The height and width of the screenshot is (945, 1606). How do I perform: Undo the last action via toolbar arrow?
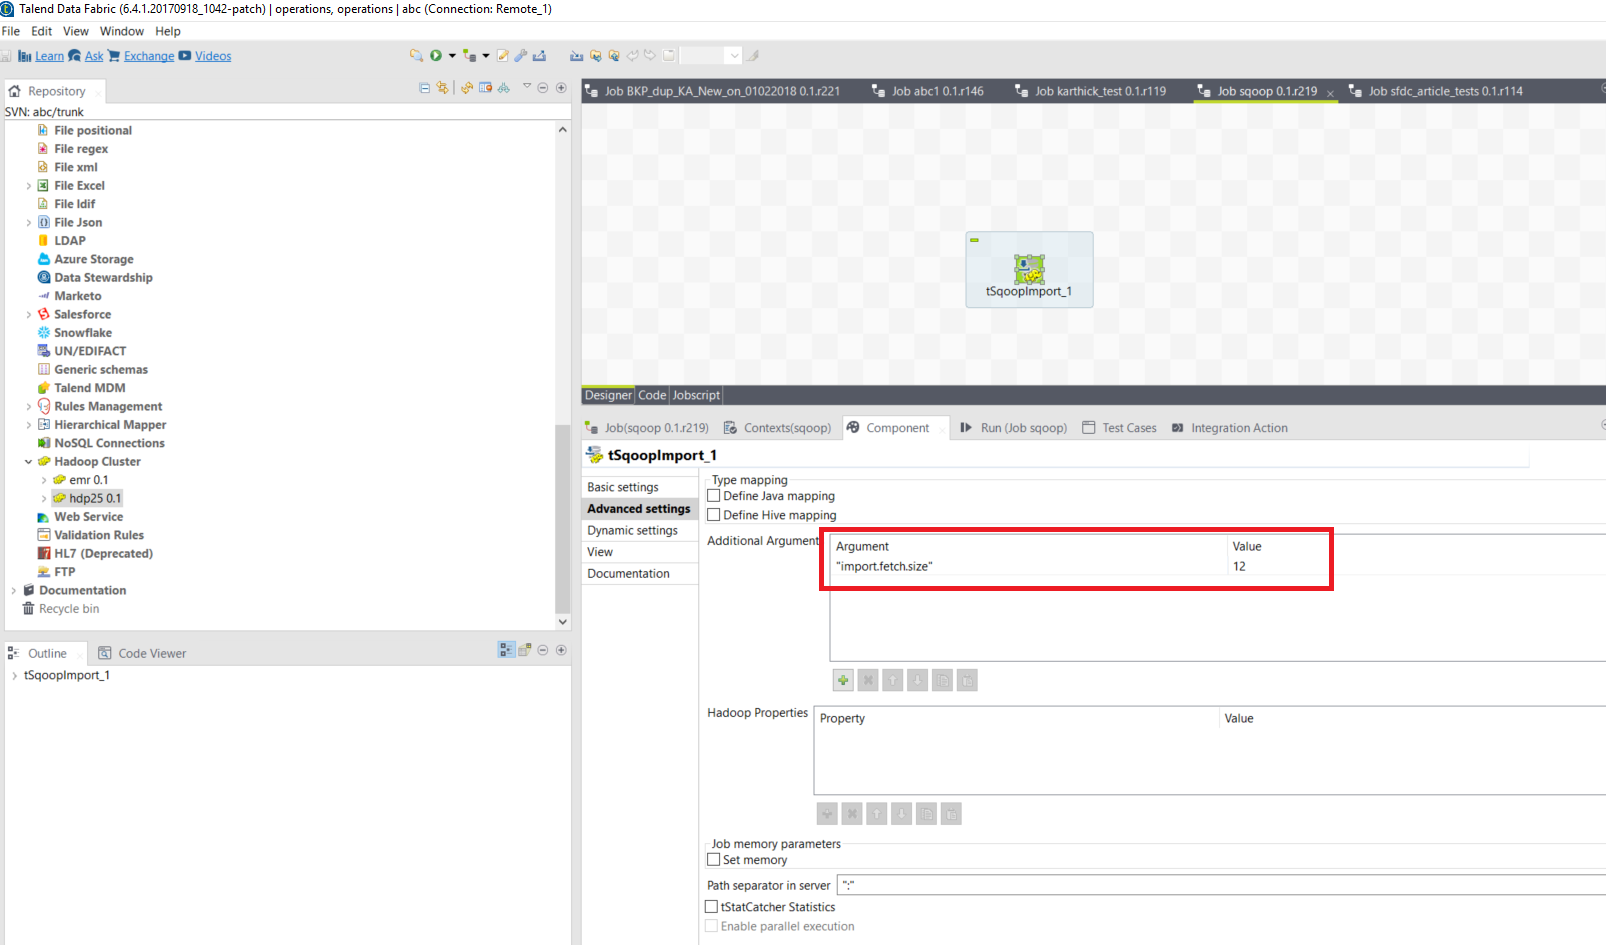pos(632,56)
